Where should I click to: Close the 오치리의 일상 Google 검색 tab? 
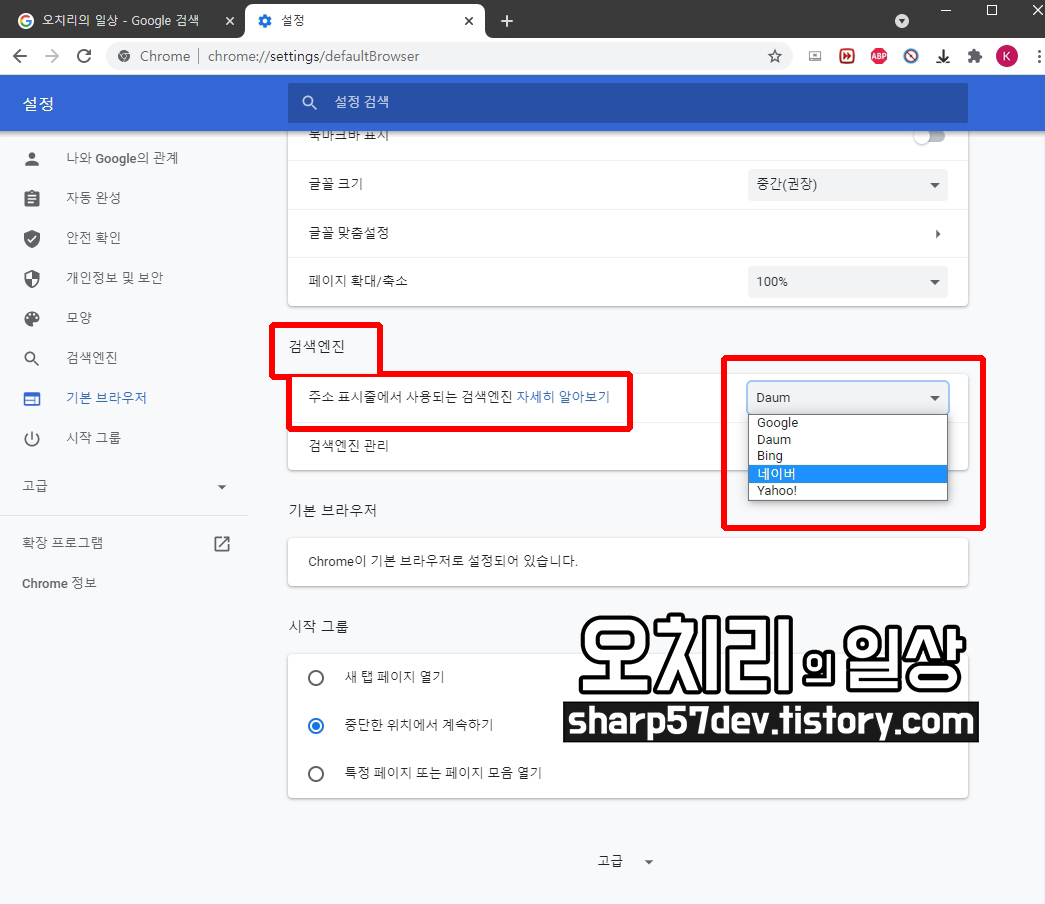tap(229, 21)
